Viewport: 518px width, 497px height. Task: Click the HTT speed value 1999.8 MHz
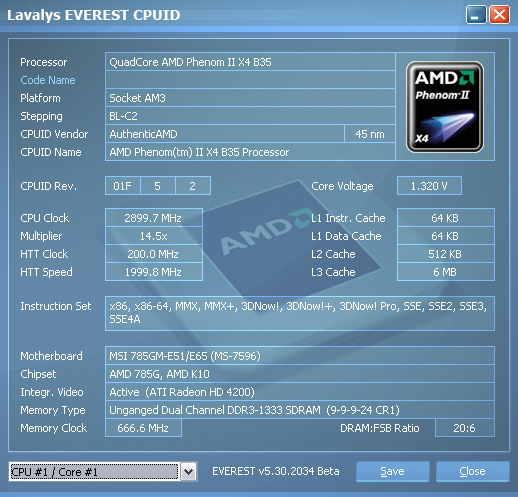(154, 272)
